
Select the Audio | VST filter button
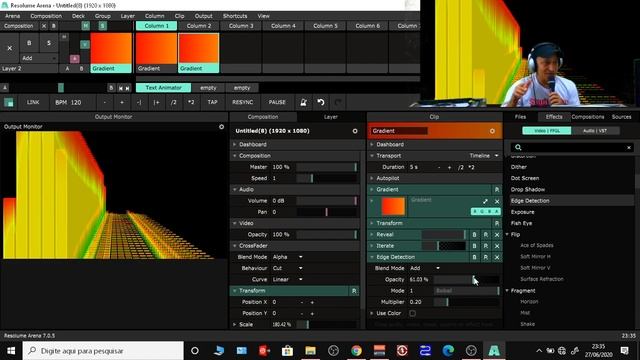point(595,131)
